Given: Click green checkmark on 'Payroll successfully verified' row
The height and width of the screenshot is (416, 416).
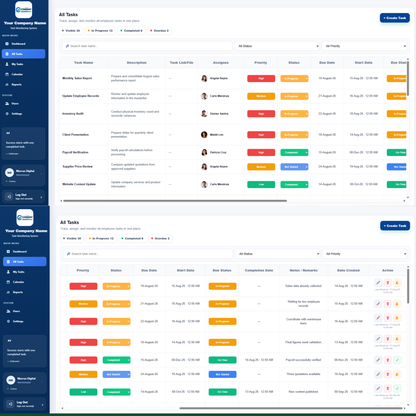Looking at the screenshot, I should click(397, 360).
